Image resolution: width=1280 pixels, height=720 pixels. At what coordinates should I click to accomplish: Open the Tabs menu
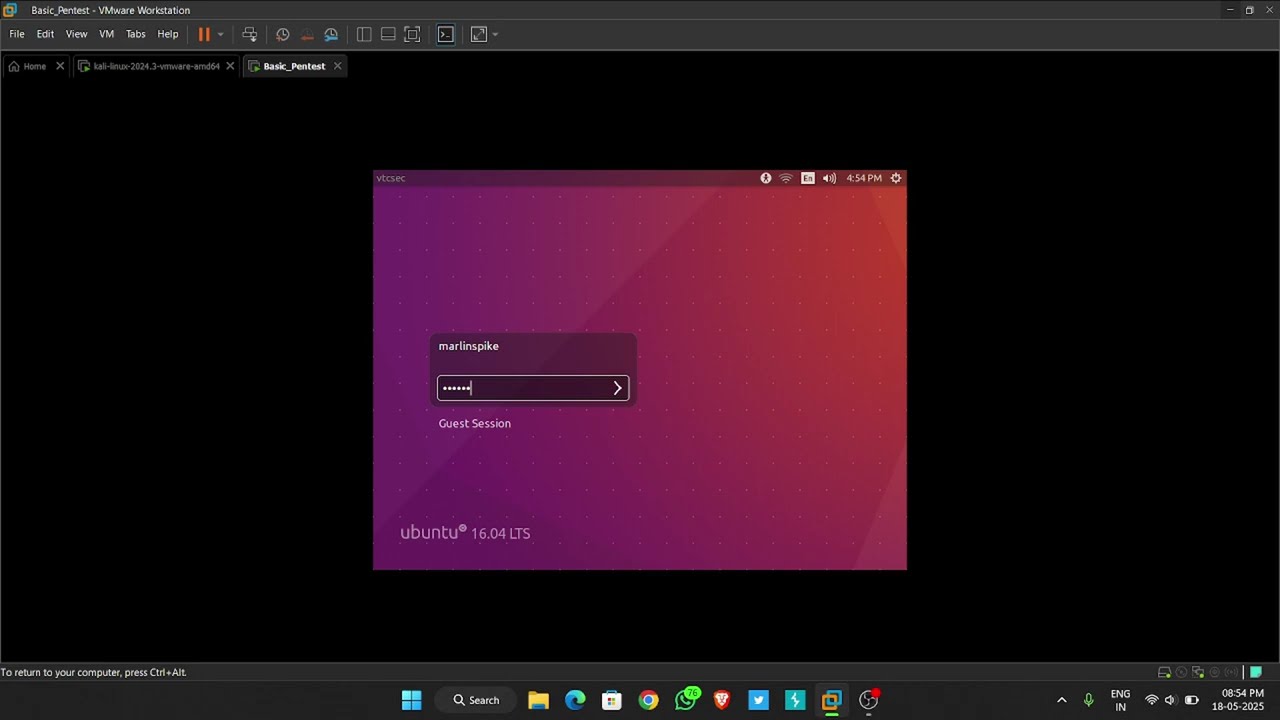(135, 34)
